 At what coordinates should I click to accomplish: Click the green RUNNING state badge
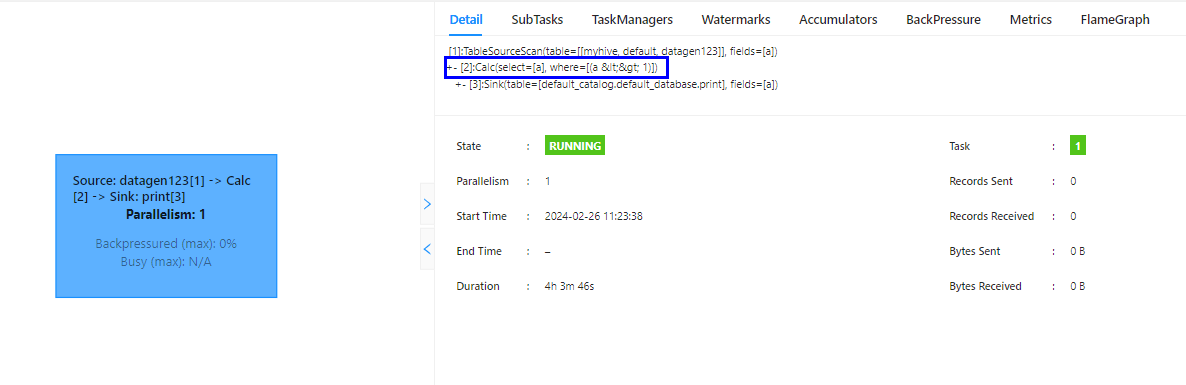[575, 146]
